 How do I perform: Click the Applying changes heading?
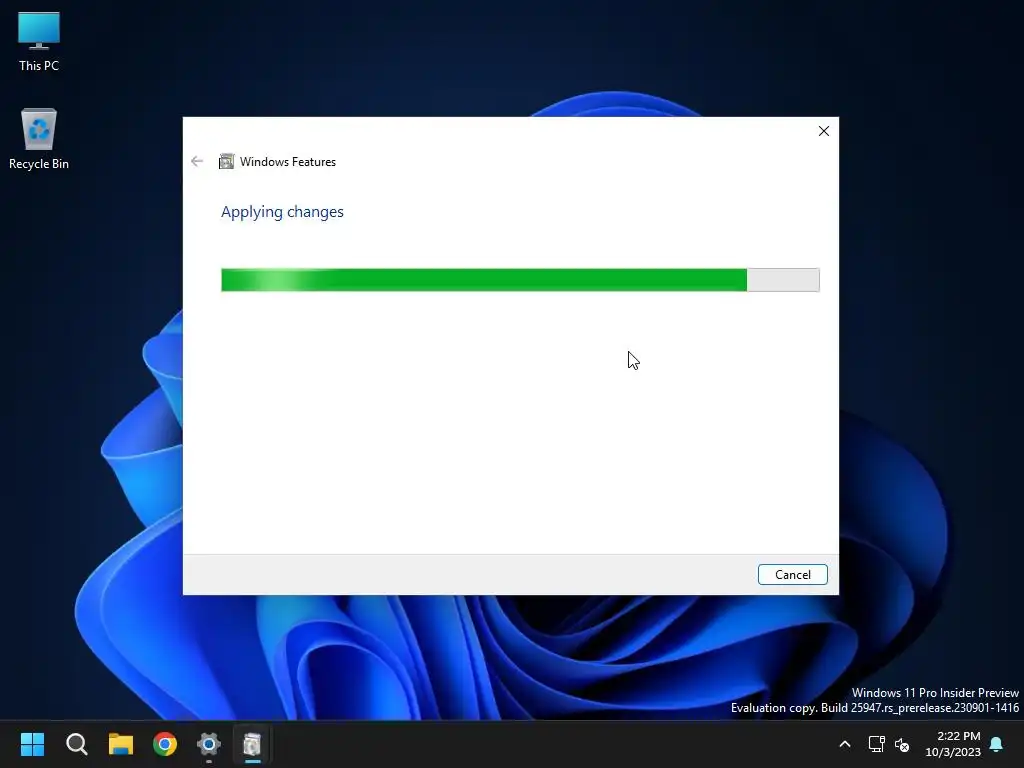tap(282, 212)
